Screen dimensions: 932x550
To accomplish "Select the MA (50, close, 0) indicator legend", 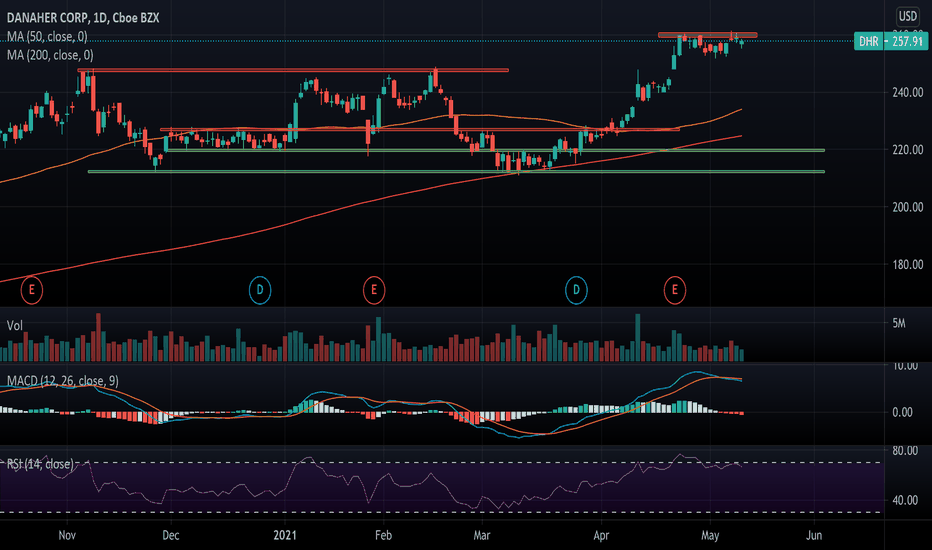I will click(x=47, y=37).
